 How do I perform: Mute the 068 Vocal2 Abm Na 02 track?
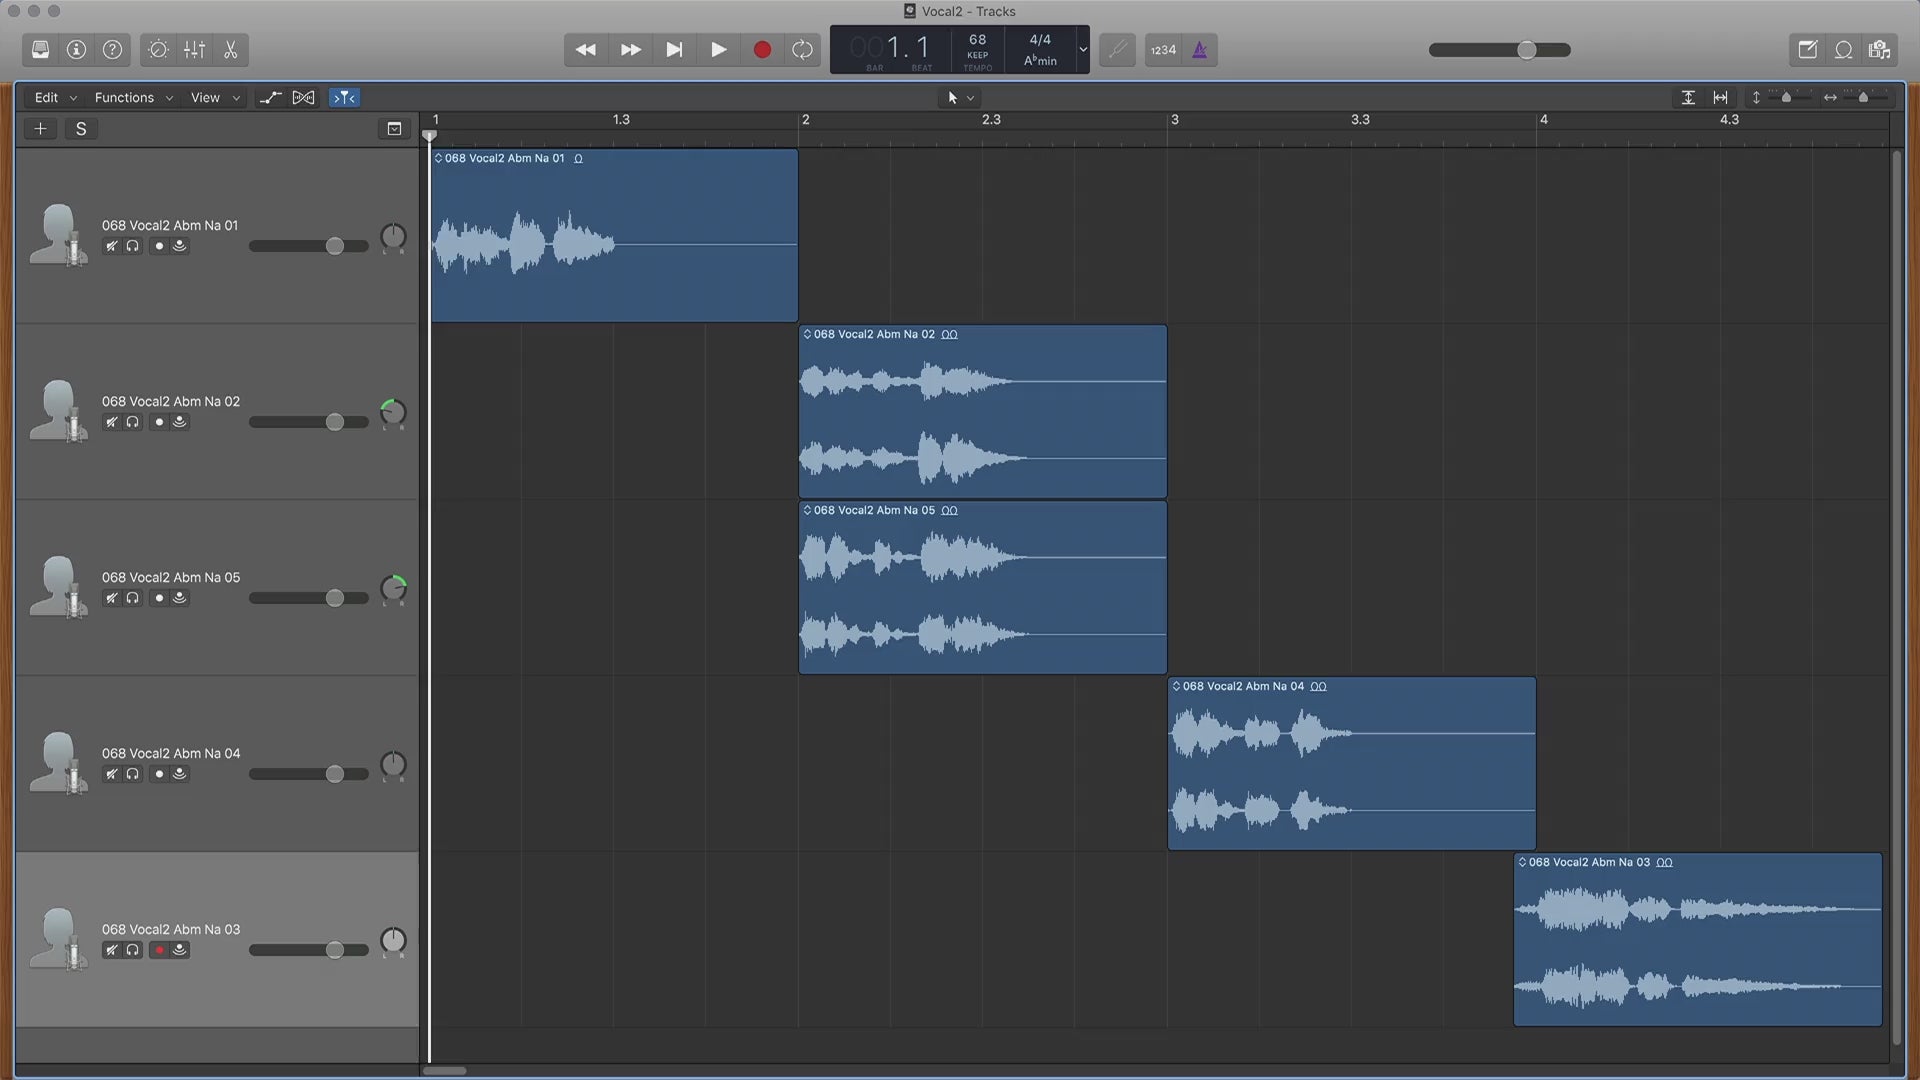(x=111, y=422)
